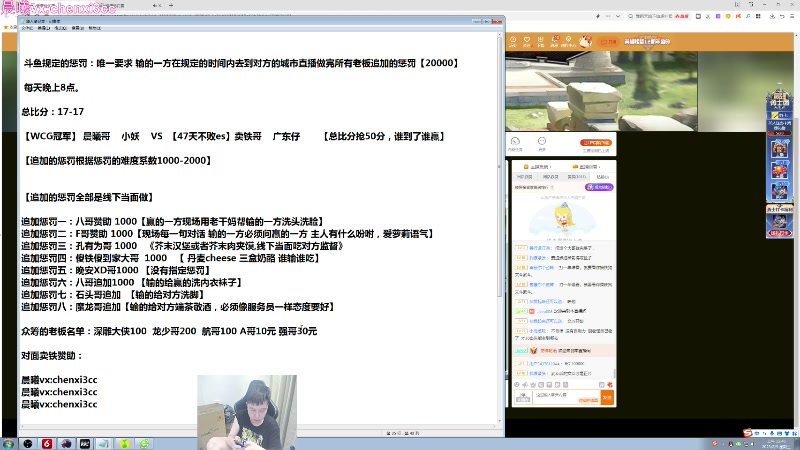Click the more (ellipsis face) icon below video

pyautogui.click(x=542, y=143)
